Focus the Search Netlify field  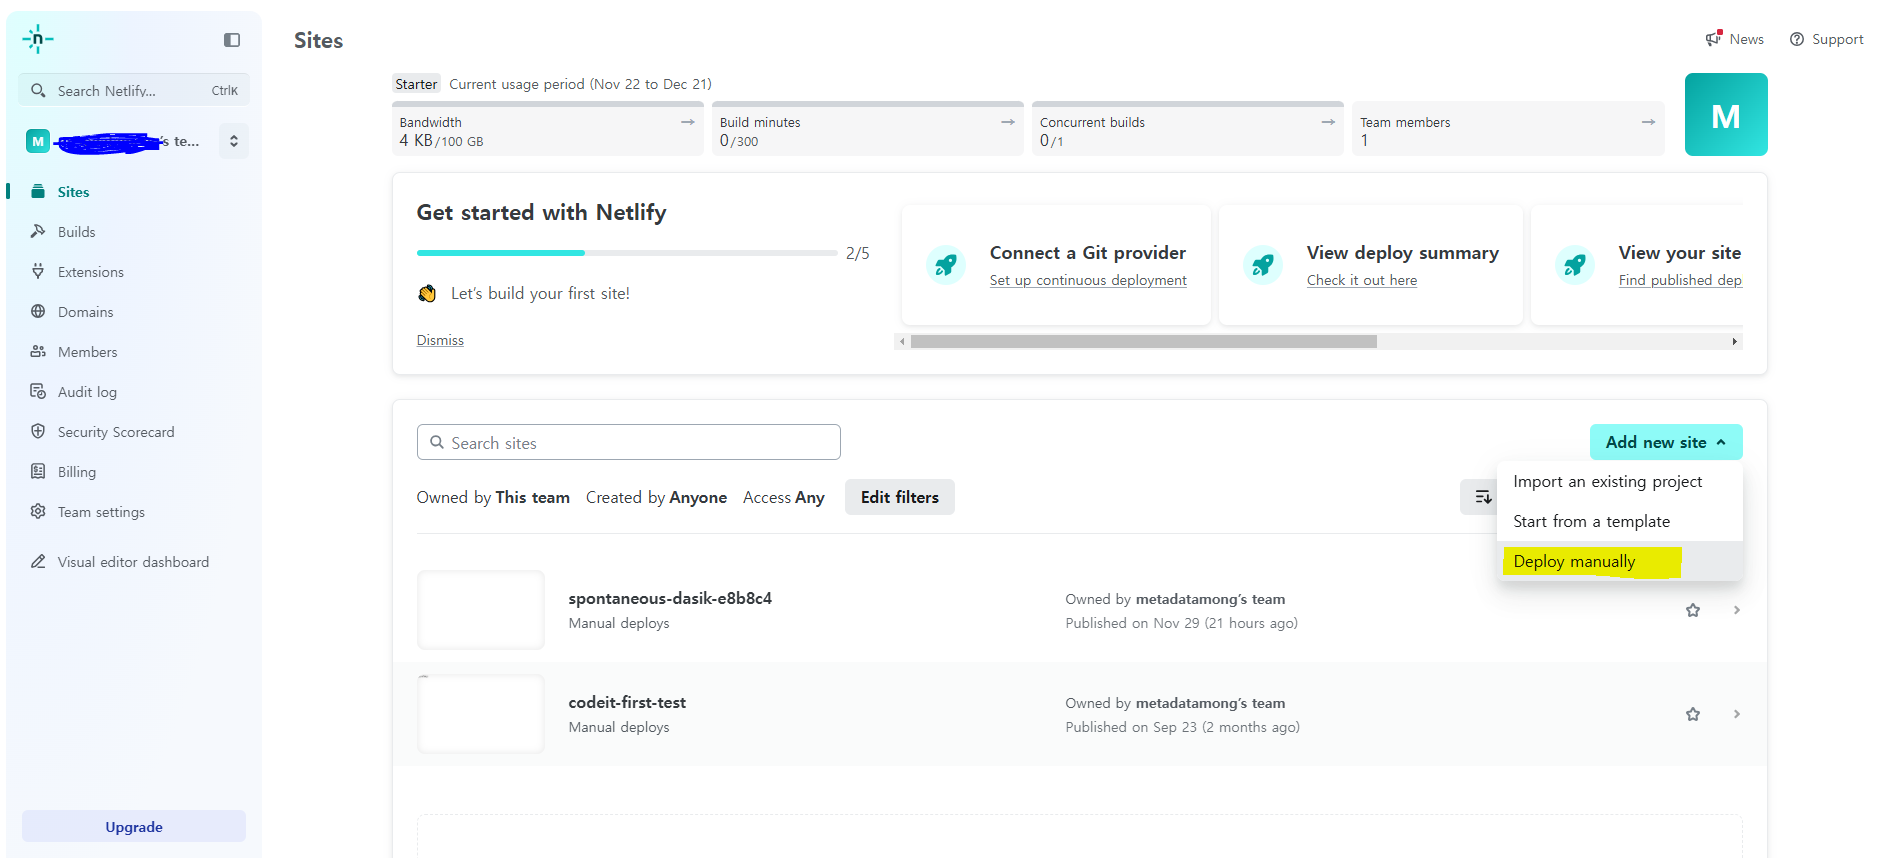pyautogui.click(x=134, y=90)
